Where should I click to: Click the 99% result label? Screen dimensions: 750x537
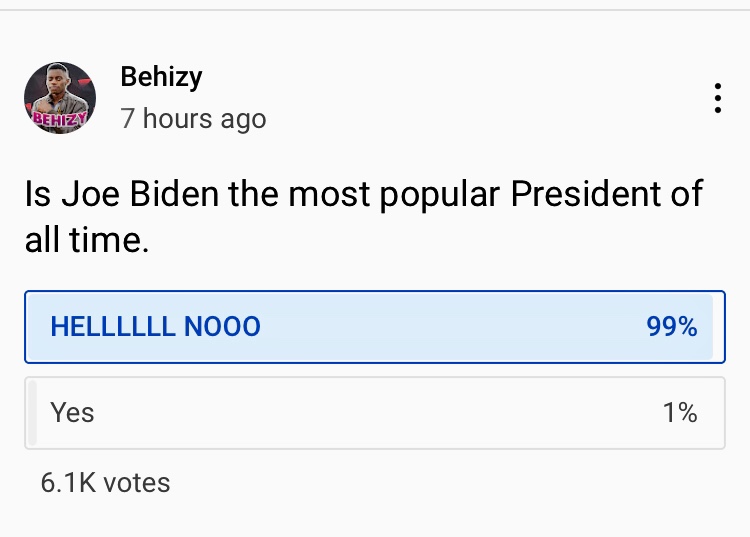coord(671,327)
